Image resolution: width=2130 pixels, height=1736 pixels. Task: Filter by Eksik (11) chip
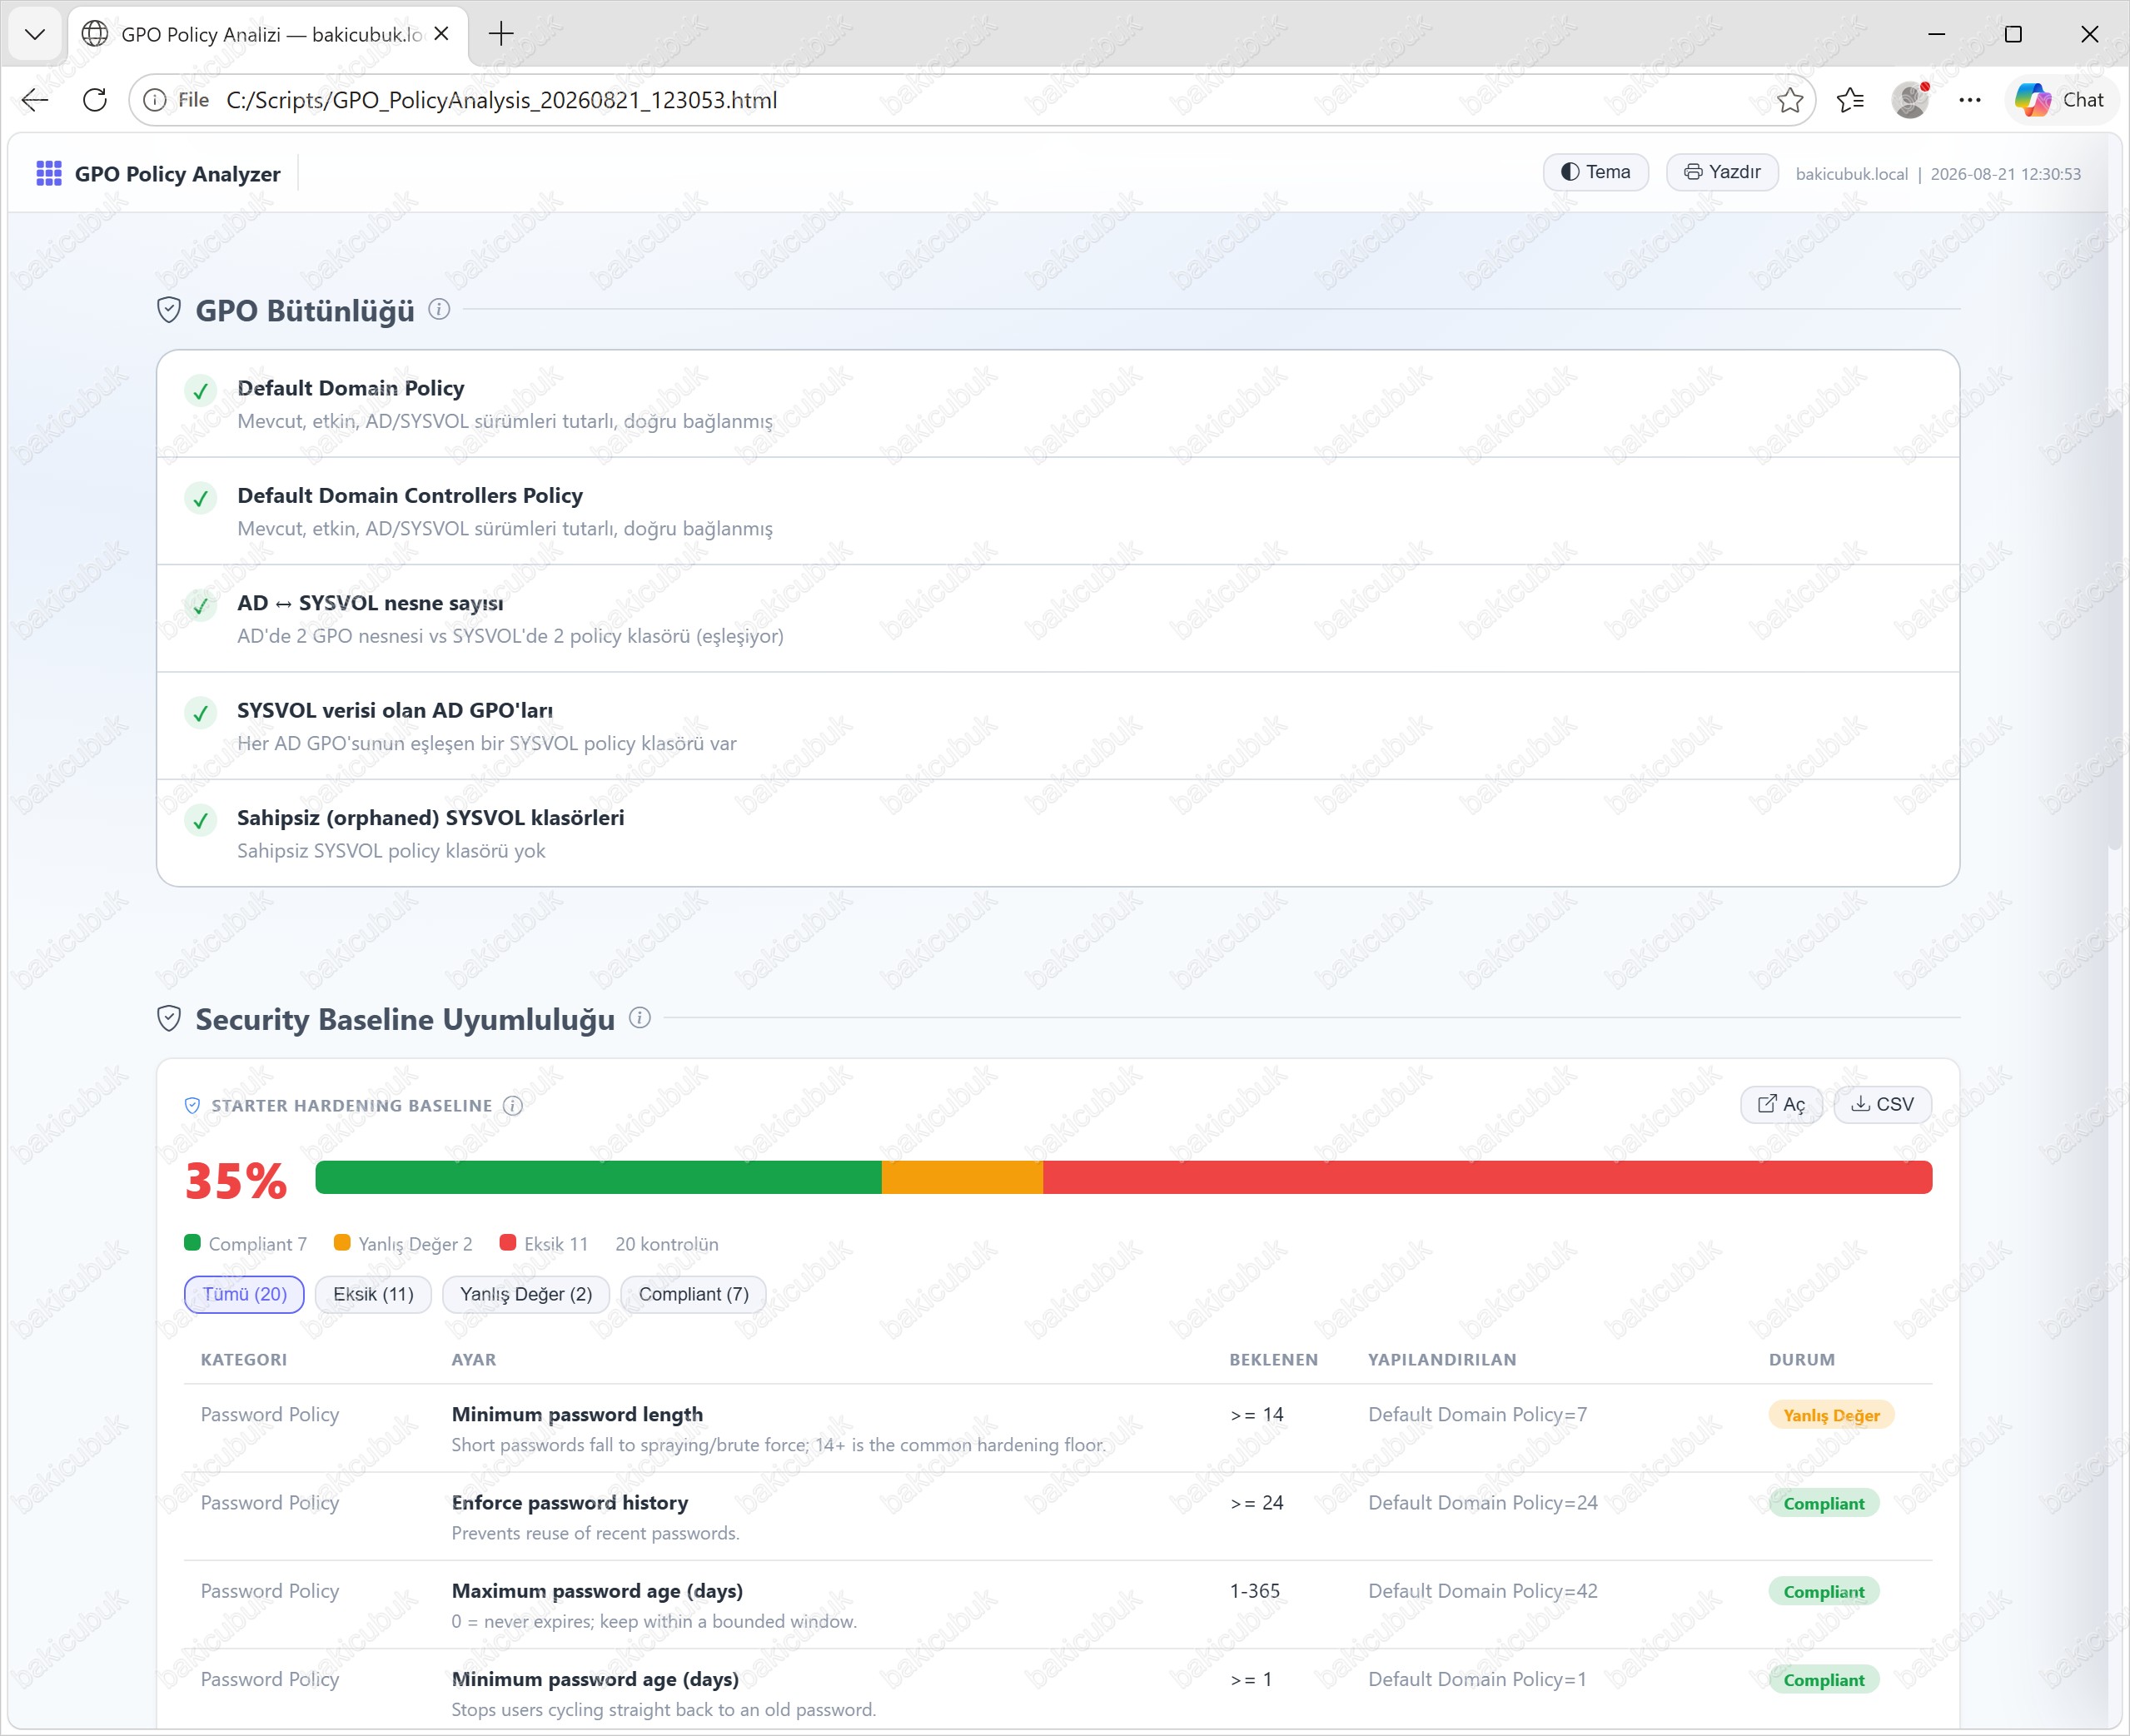click(x=373, y=1294)
